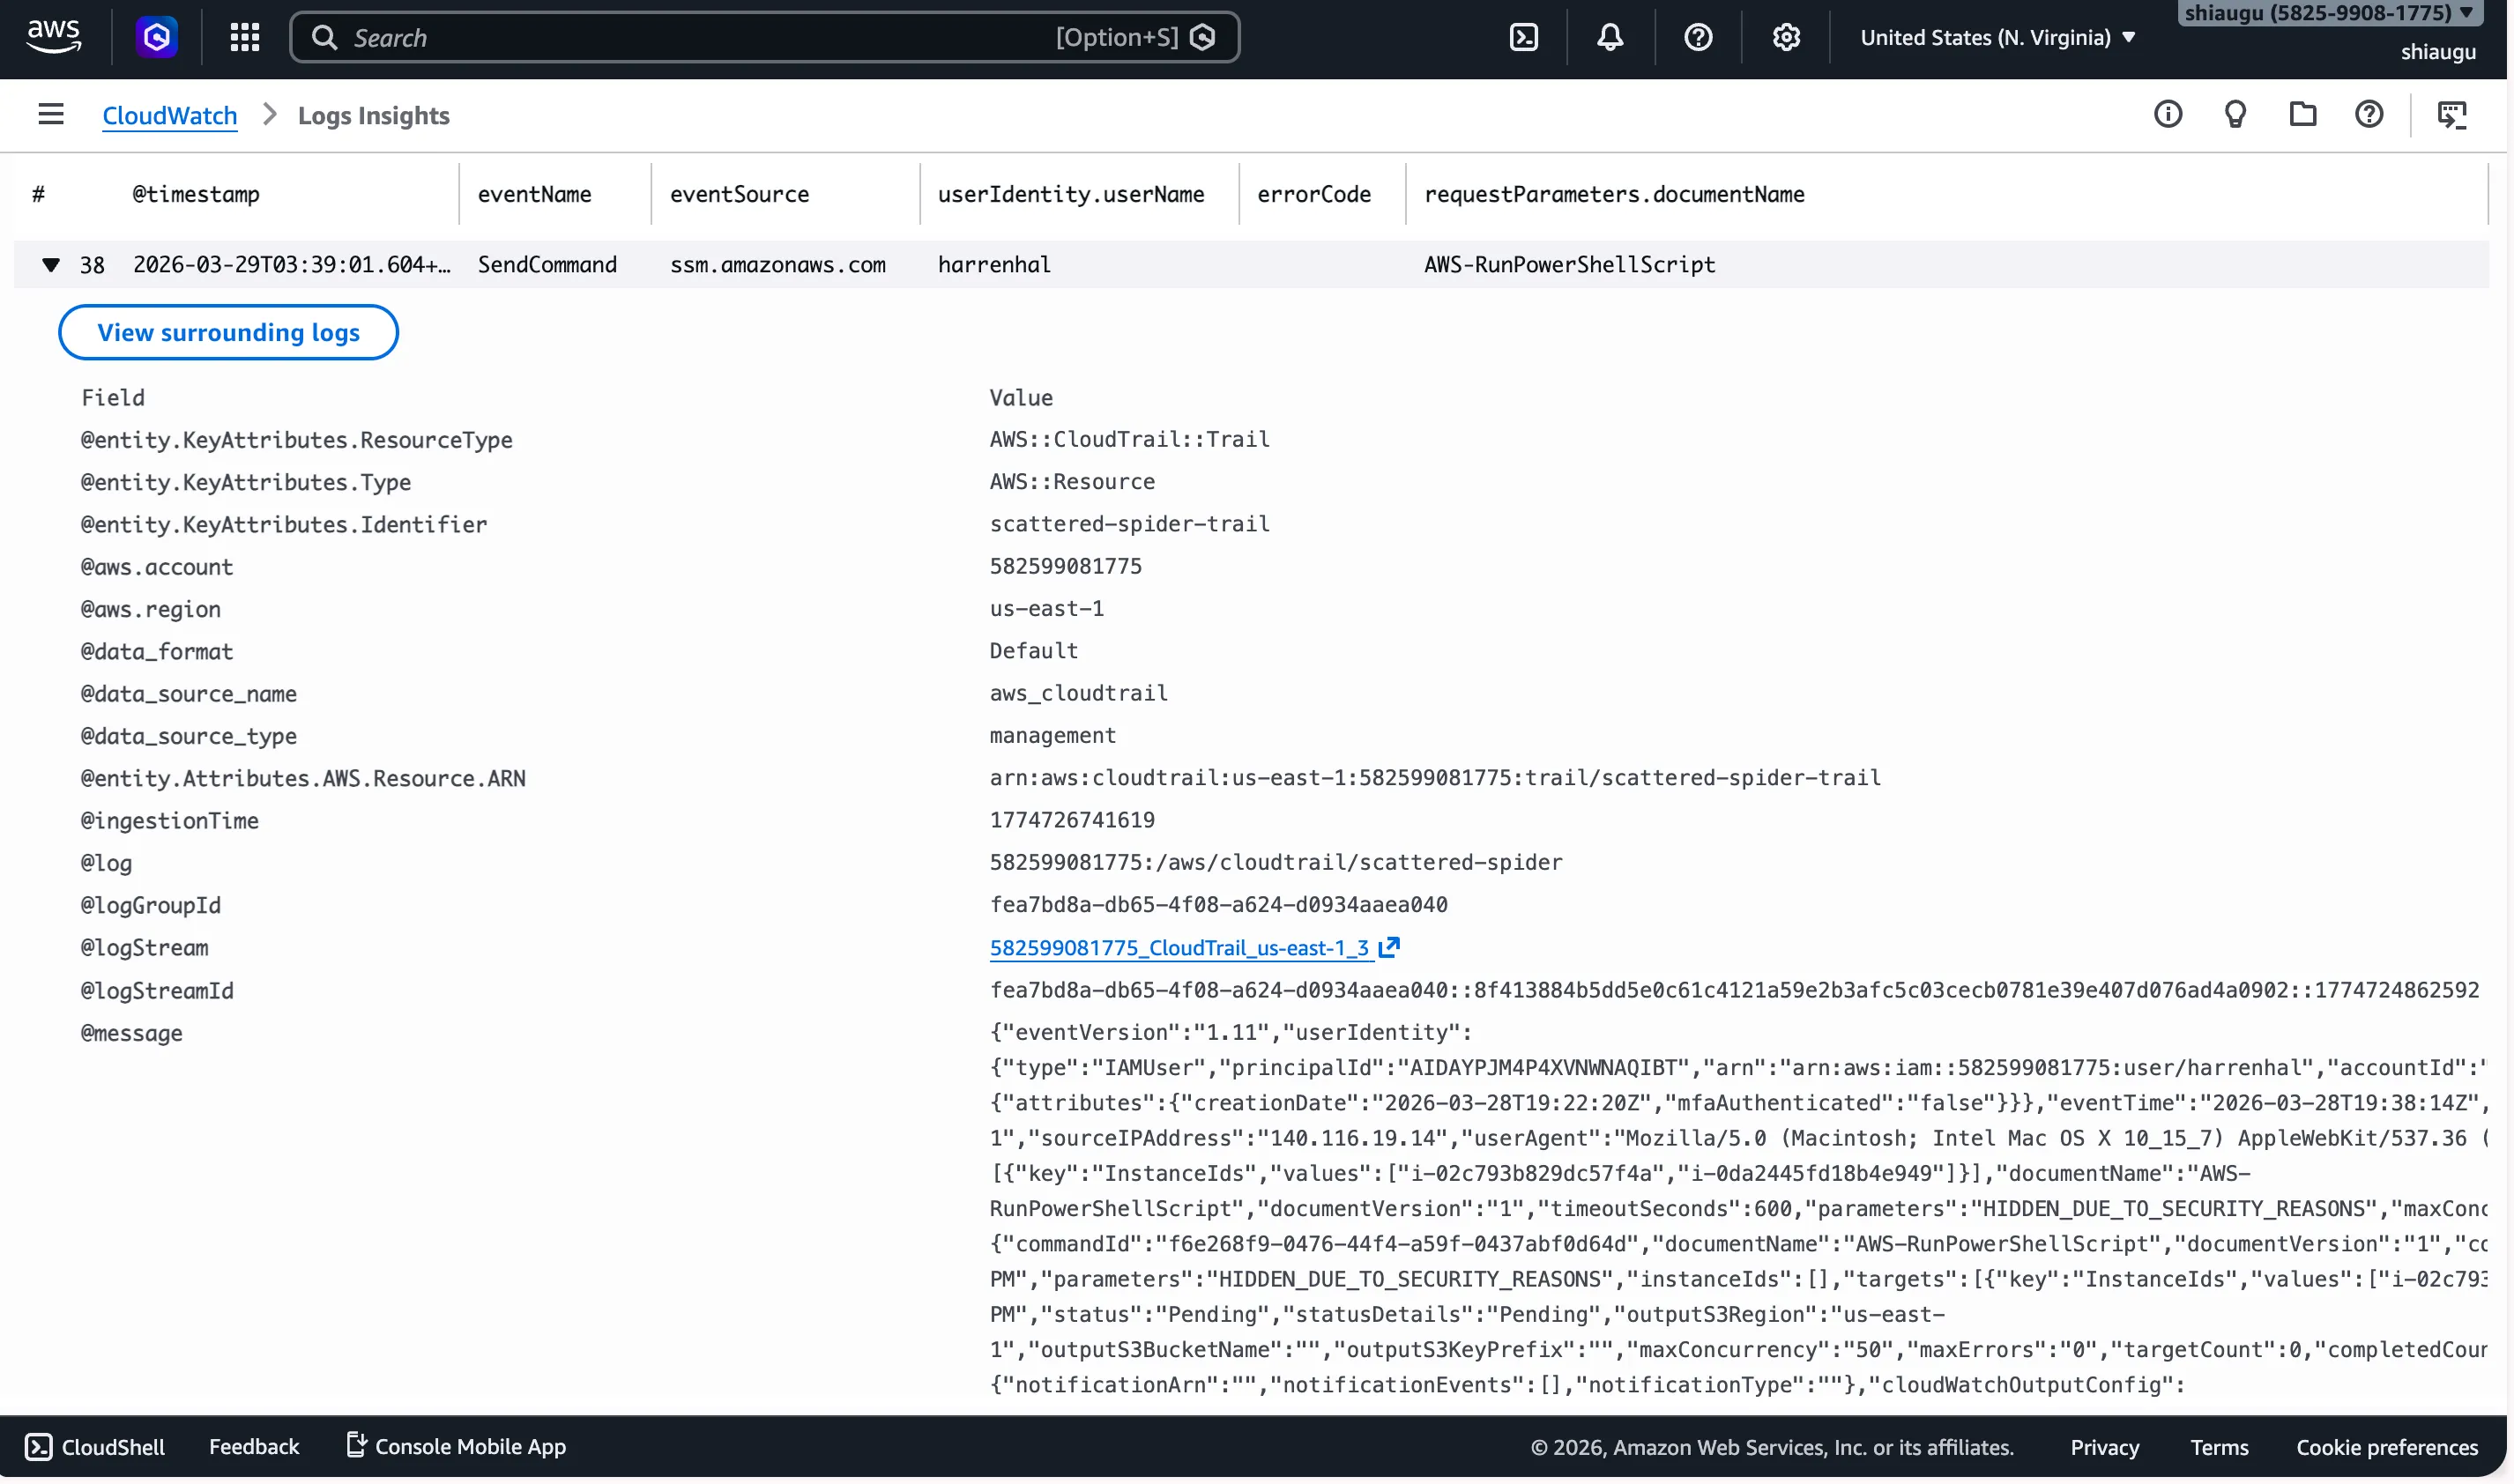Open the 582599081775_CloudTrail_us-east-1_3 log stream link
The height and width of the screenshot is (1484, 2514).
pyautogui.click(x=1180, y=948)
